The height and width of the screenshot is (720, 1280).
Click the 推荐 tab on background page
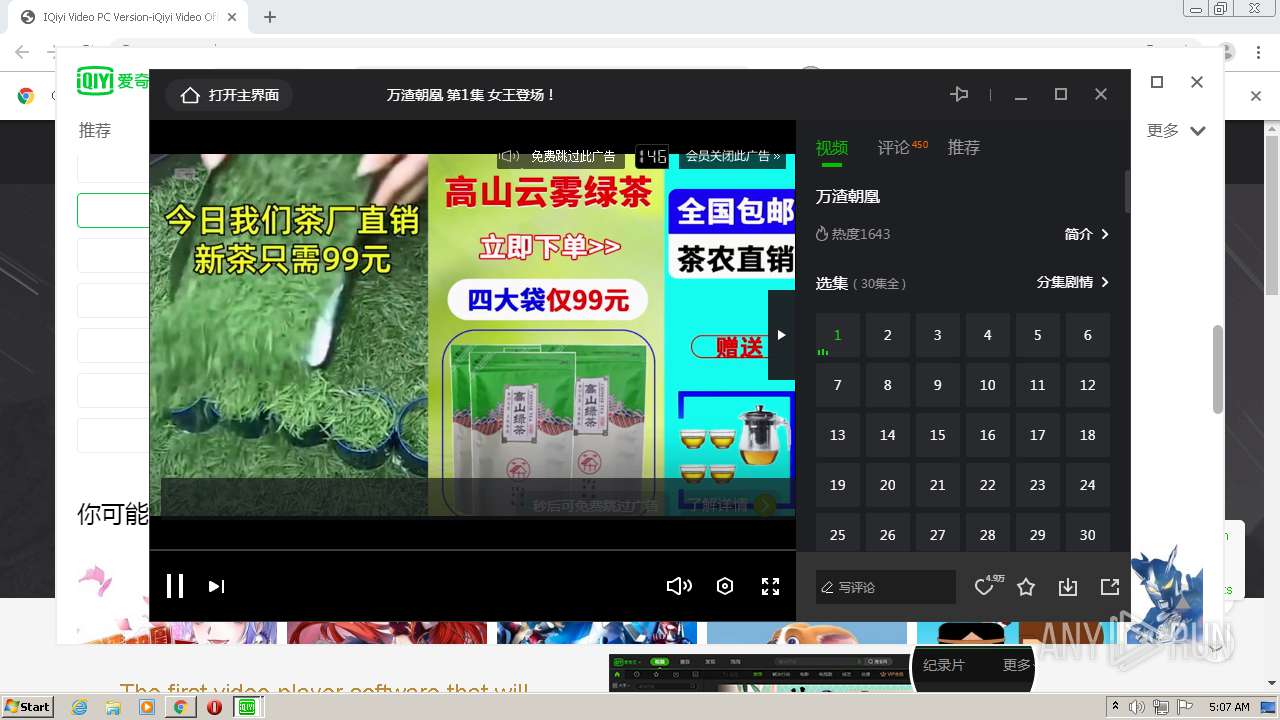(95, 131)
